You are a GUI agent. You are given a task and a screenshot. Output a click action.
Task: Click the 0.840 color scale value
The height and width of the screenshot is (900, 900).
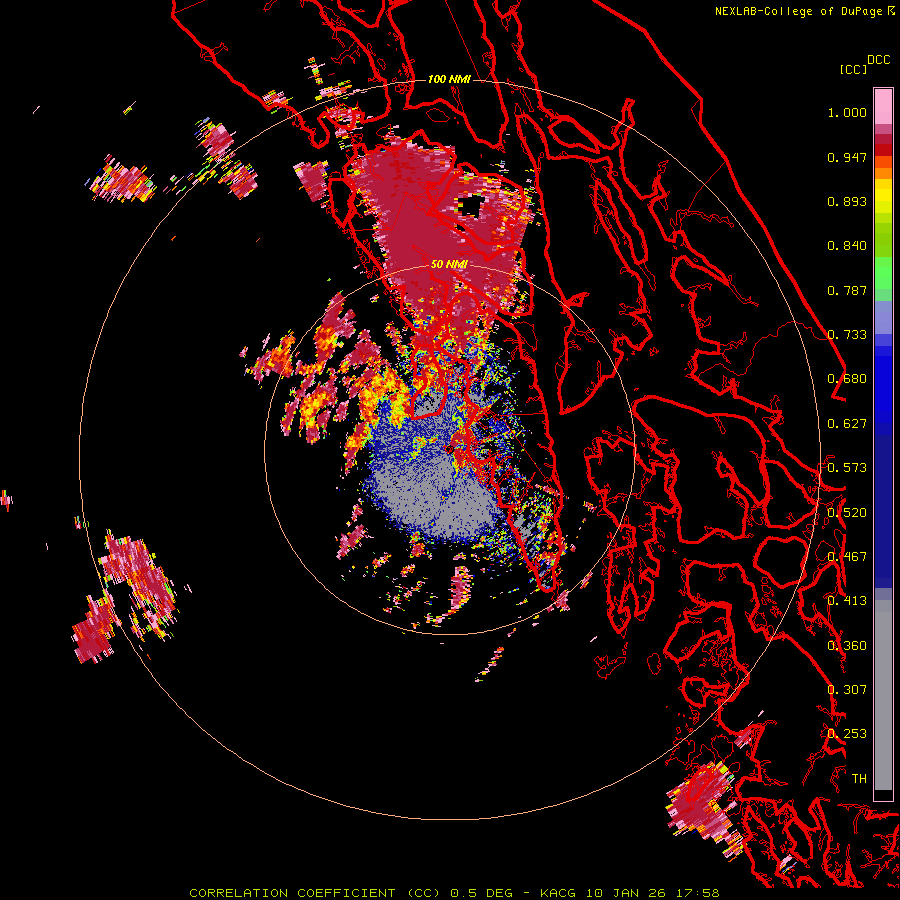pos(847,246)
